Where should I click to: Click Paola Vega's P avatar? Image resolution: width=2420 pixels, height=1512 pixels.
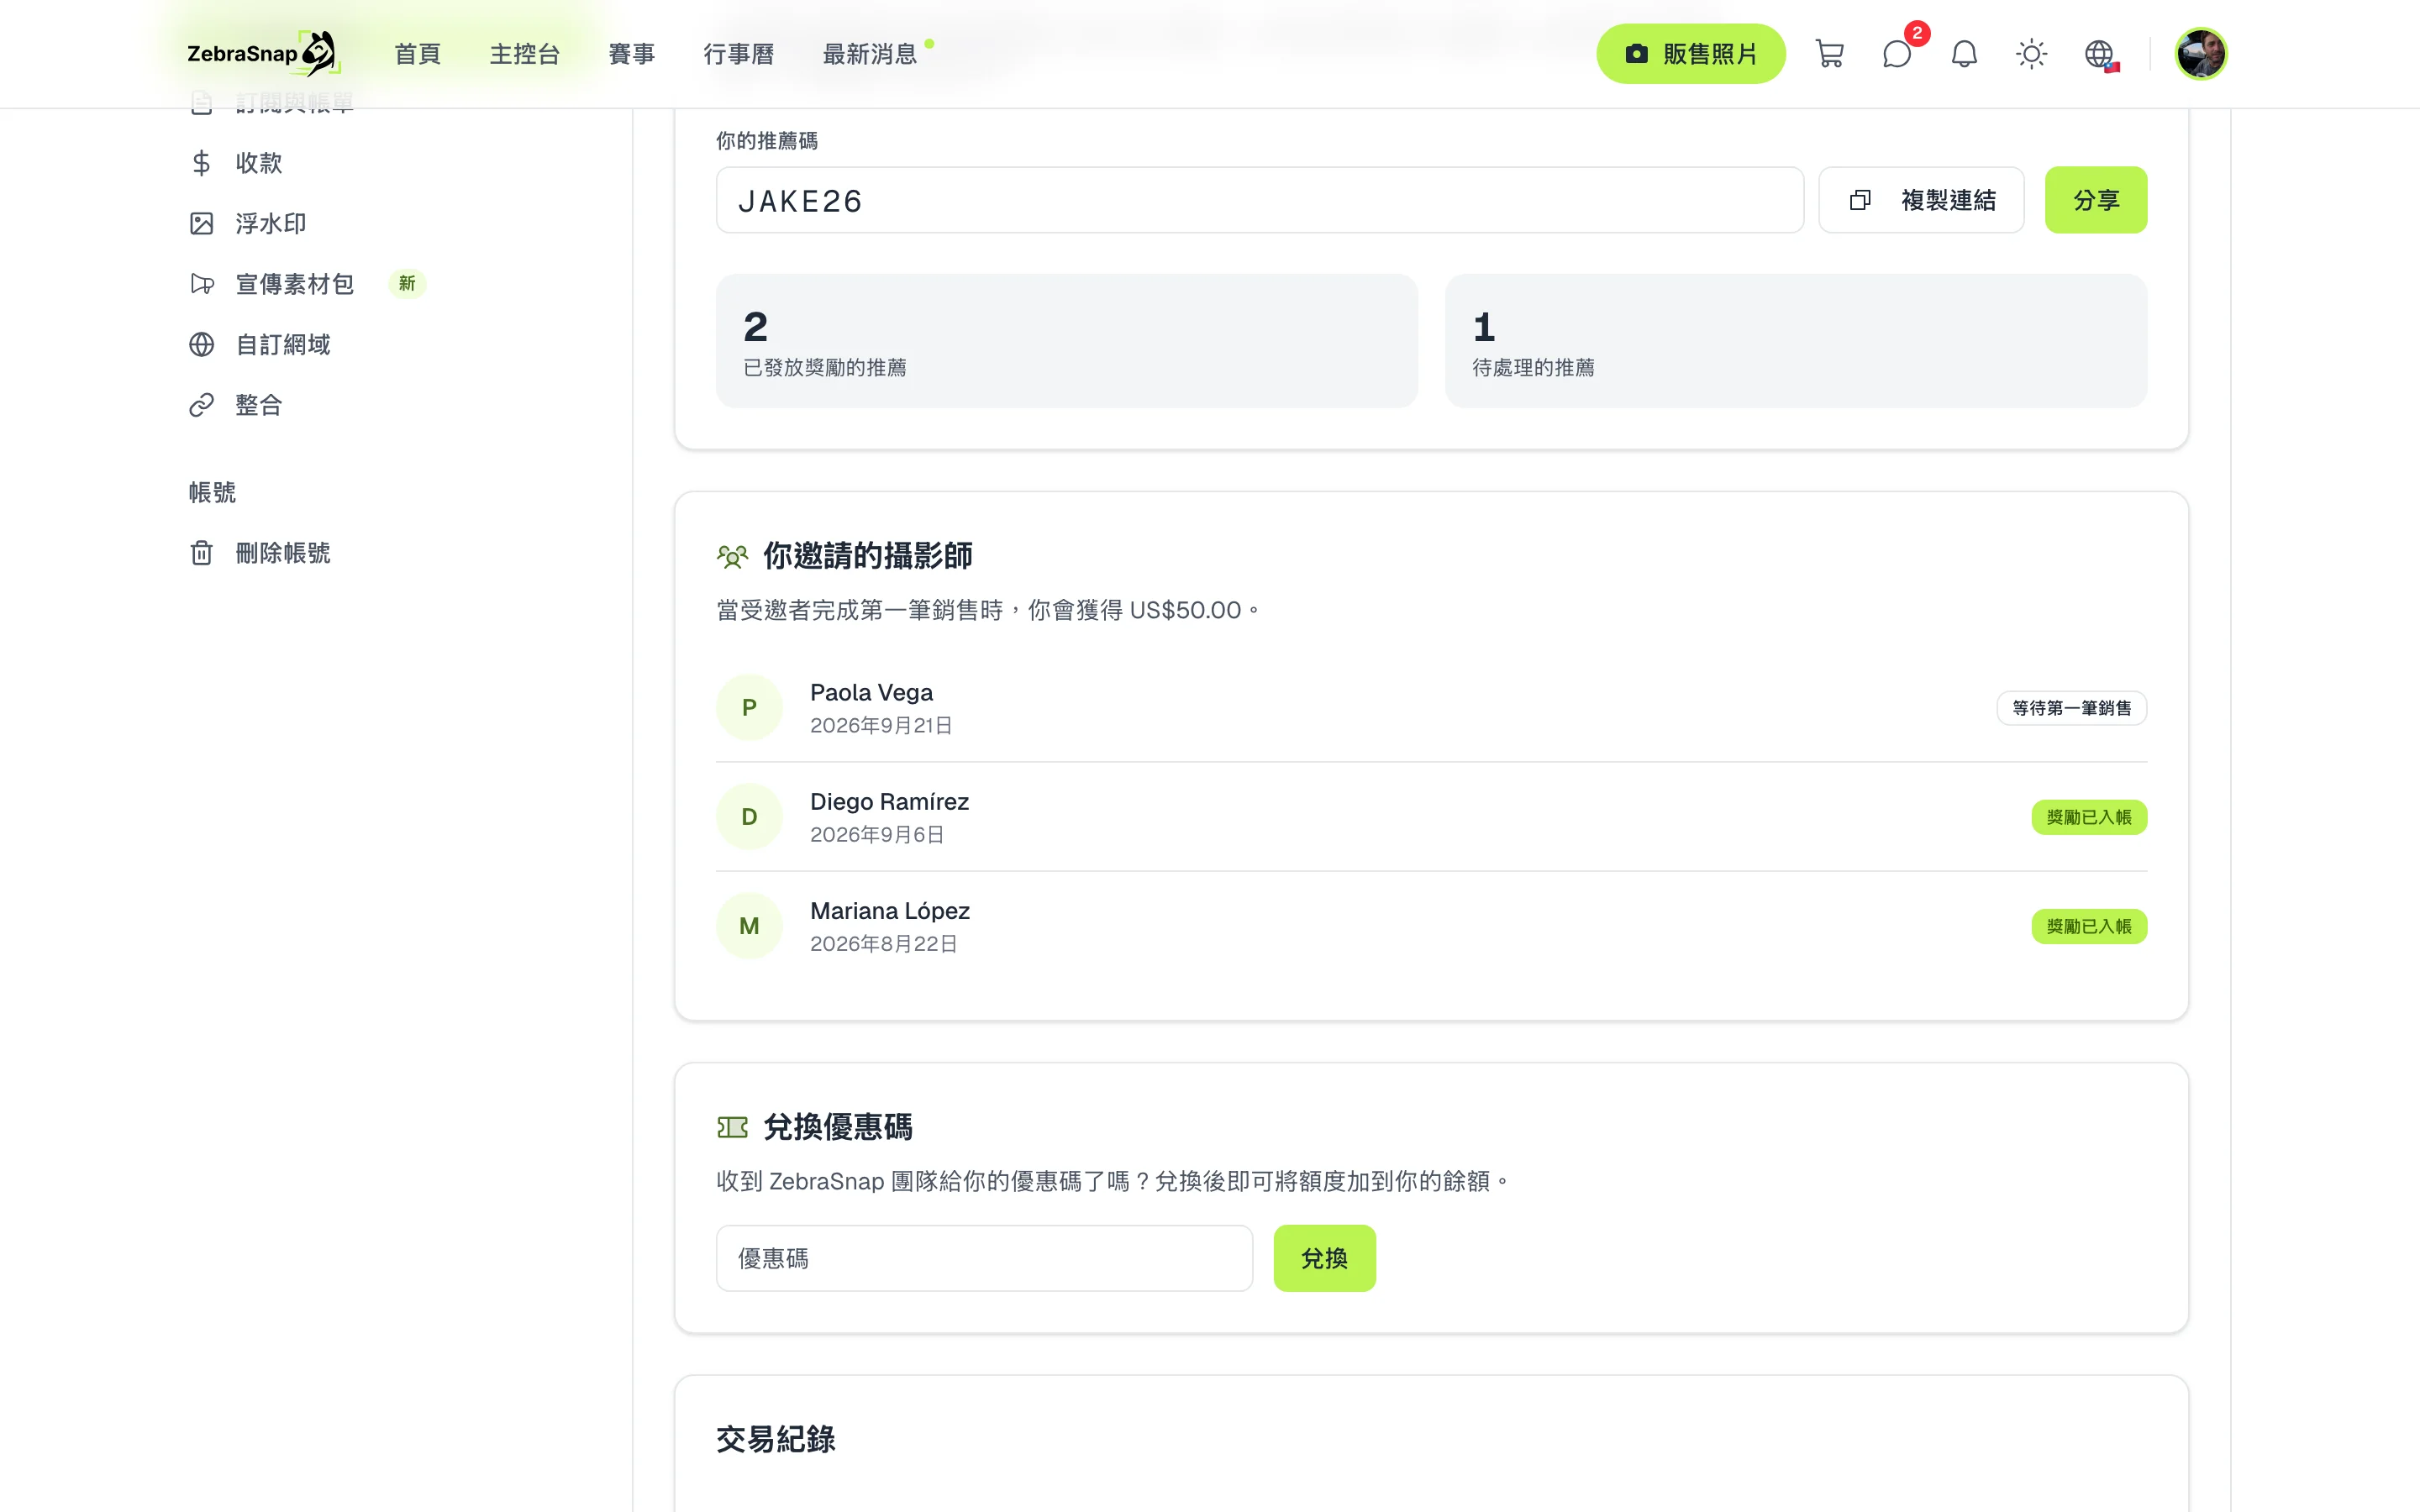click(x=749, y=708)
